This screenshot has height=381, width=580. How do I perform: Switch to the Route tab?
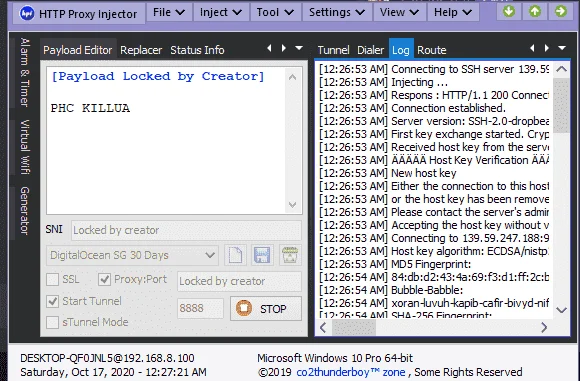(432, 50)
